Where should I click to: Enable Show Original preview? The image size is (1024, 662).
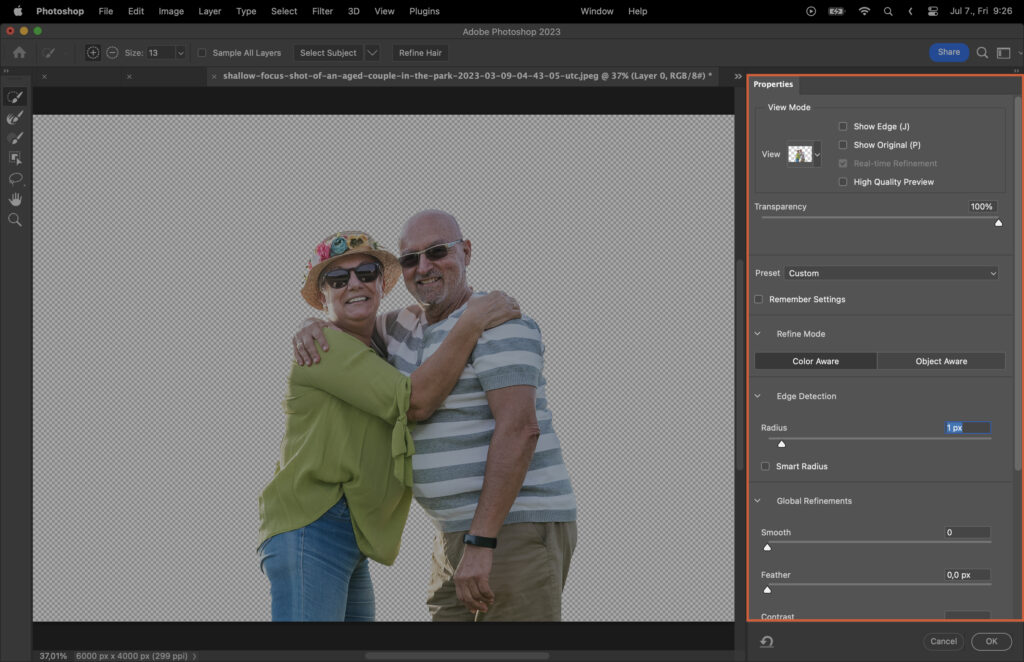843,144
